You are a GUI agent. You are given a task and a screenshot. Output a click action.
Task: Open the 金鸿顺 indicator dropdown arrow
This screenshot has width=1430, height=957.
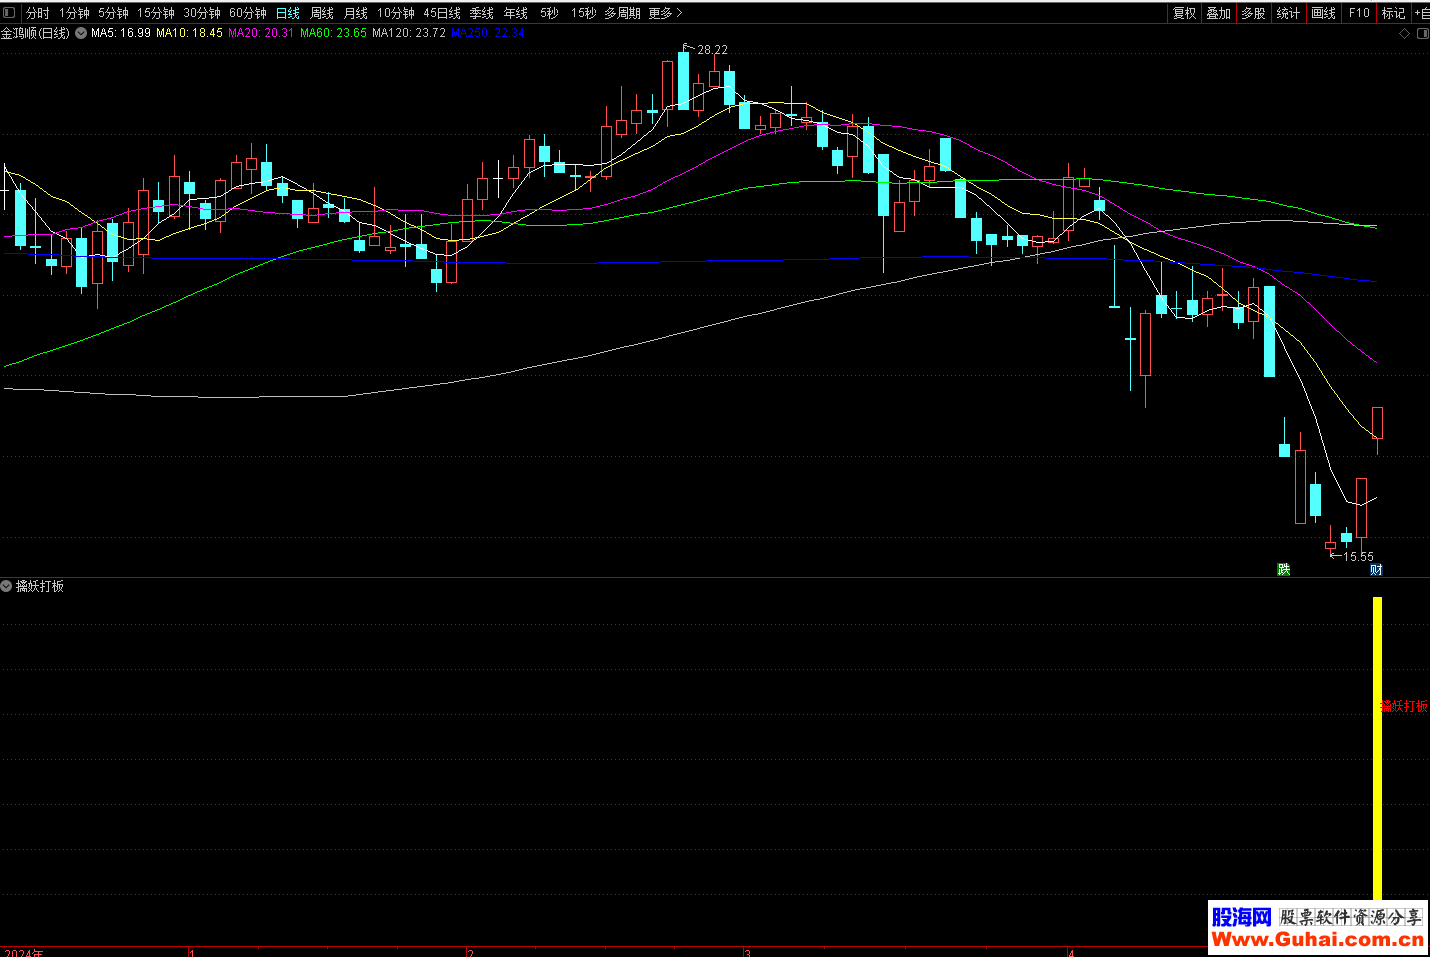pyautogui.click(x=81, y=33)
